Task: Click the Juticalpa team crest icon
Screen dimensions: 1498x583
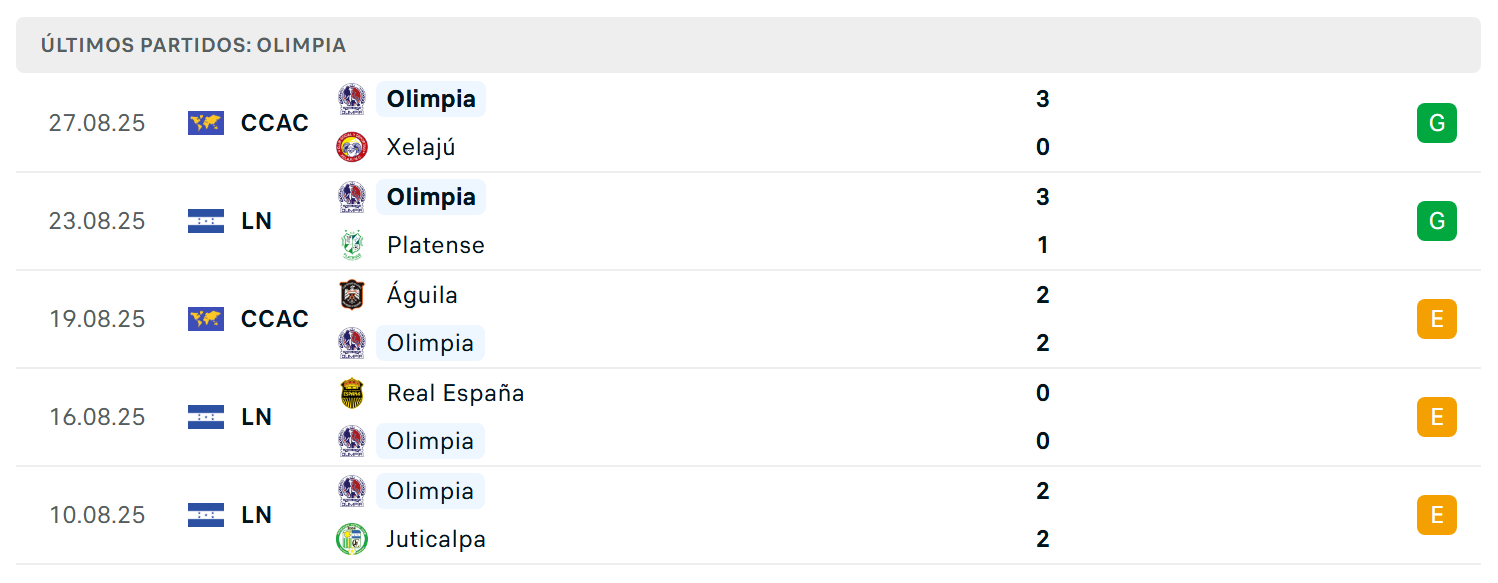Action: 352,539
